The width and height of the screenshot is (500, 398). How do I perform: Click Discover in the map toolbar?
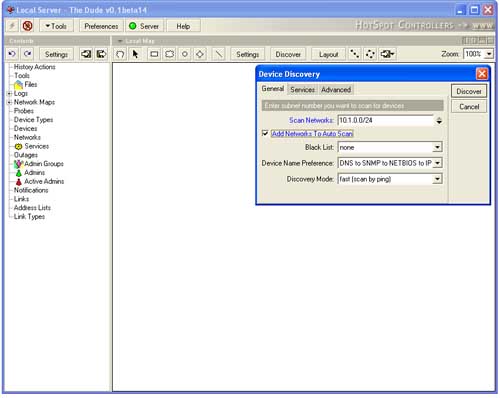(x=288, y=54)
